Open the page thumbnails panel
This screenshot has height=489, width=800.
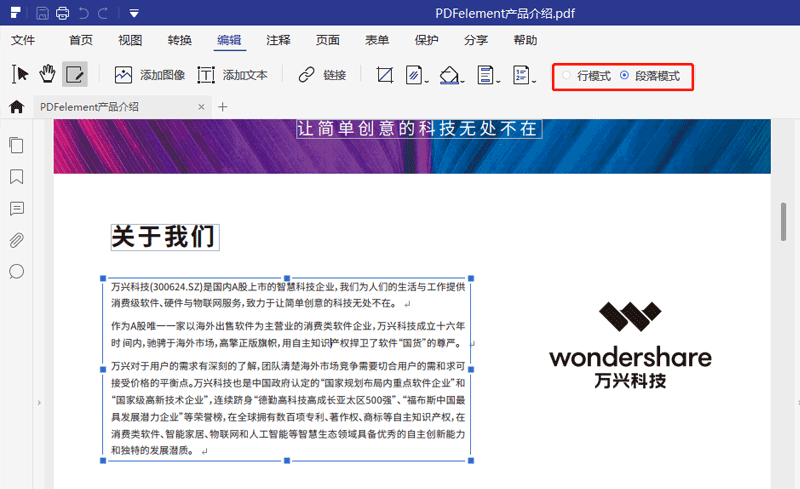pyautogui.click(x=16, y=145)
